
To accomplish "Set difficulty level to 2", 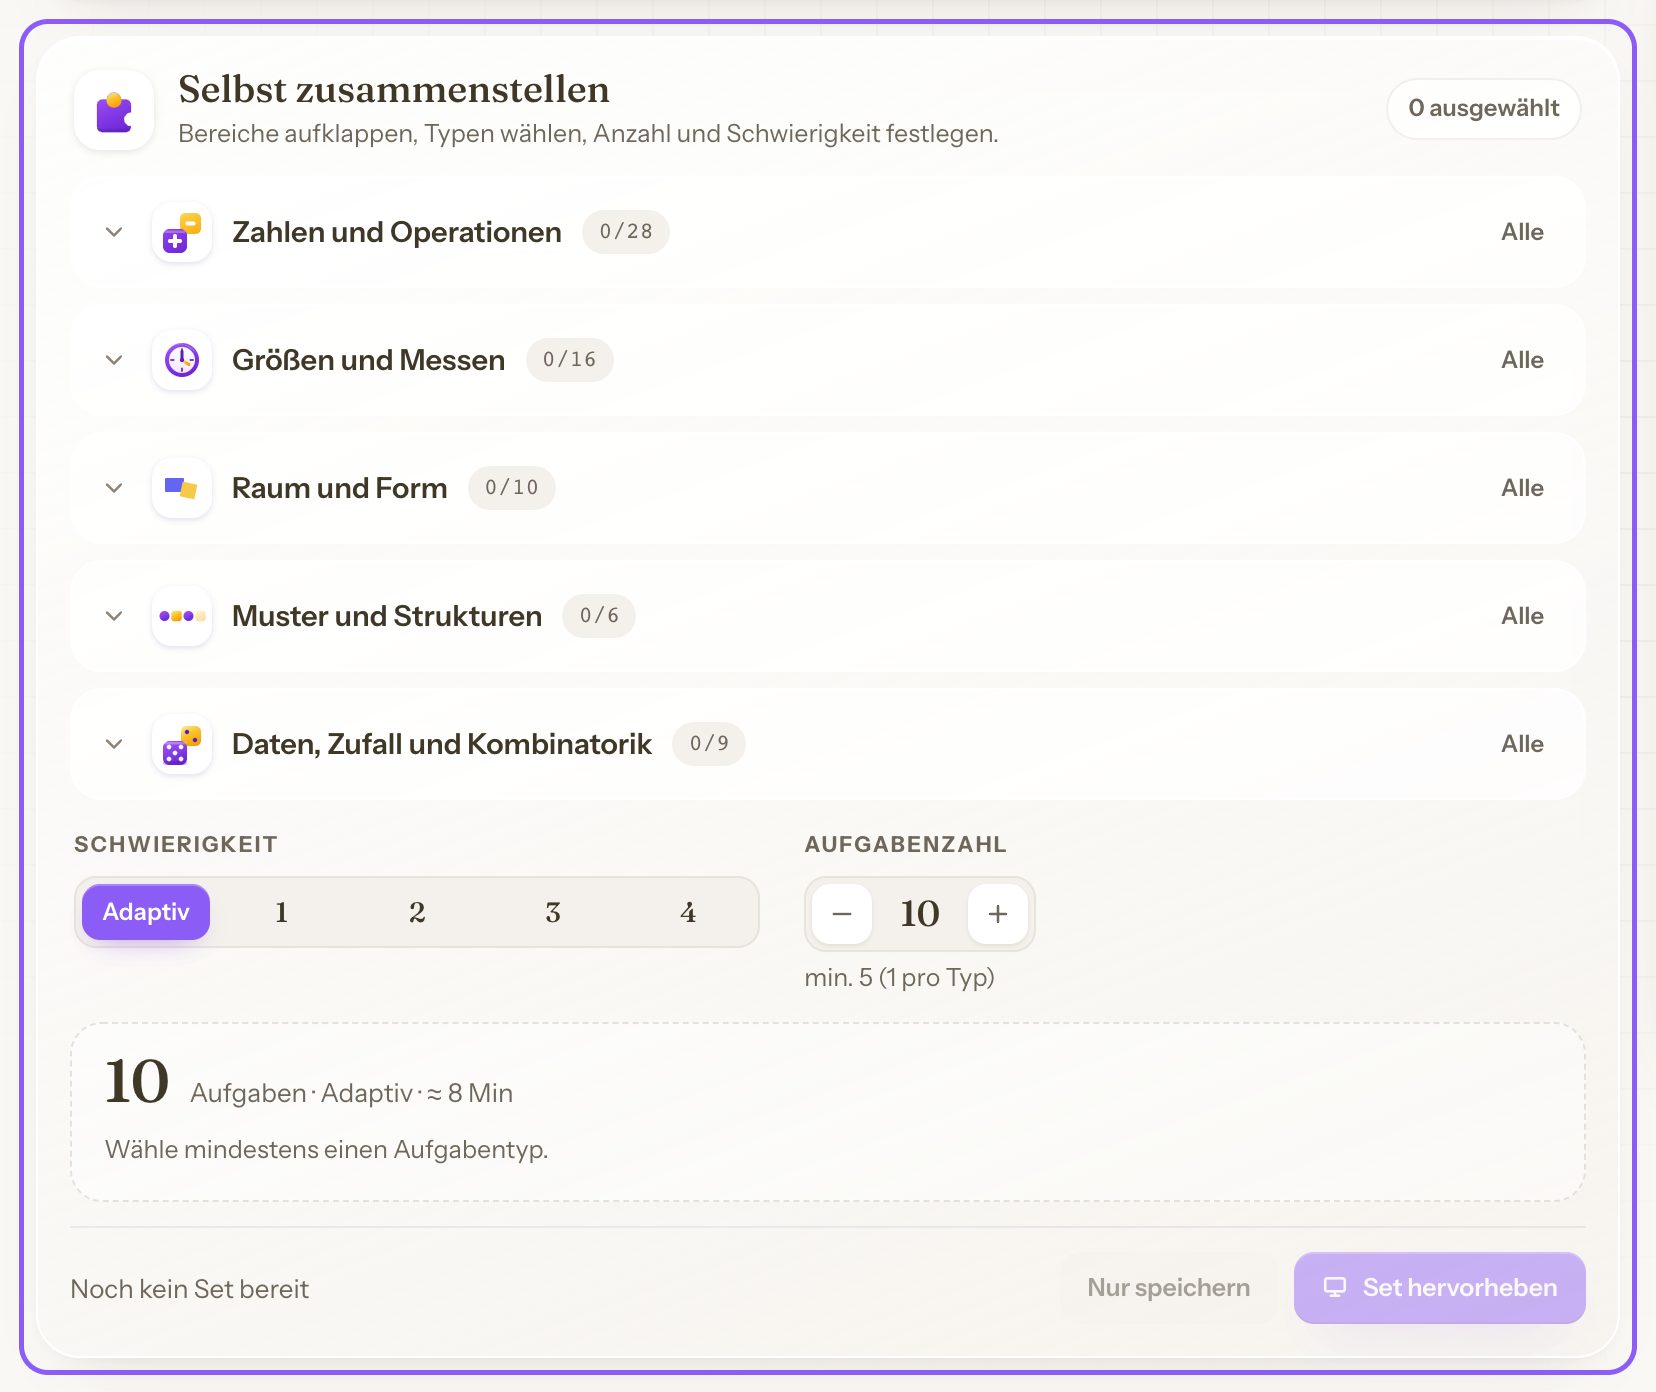I will (x=417, y=912).
